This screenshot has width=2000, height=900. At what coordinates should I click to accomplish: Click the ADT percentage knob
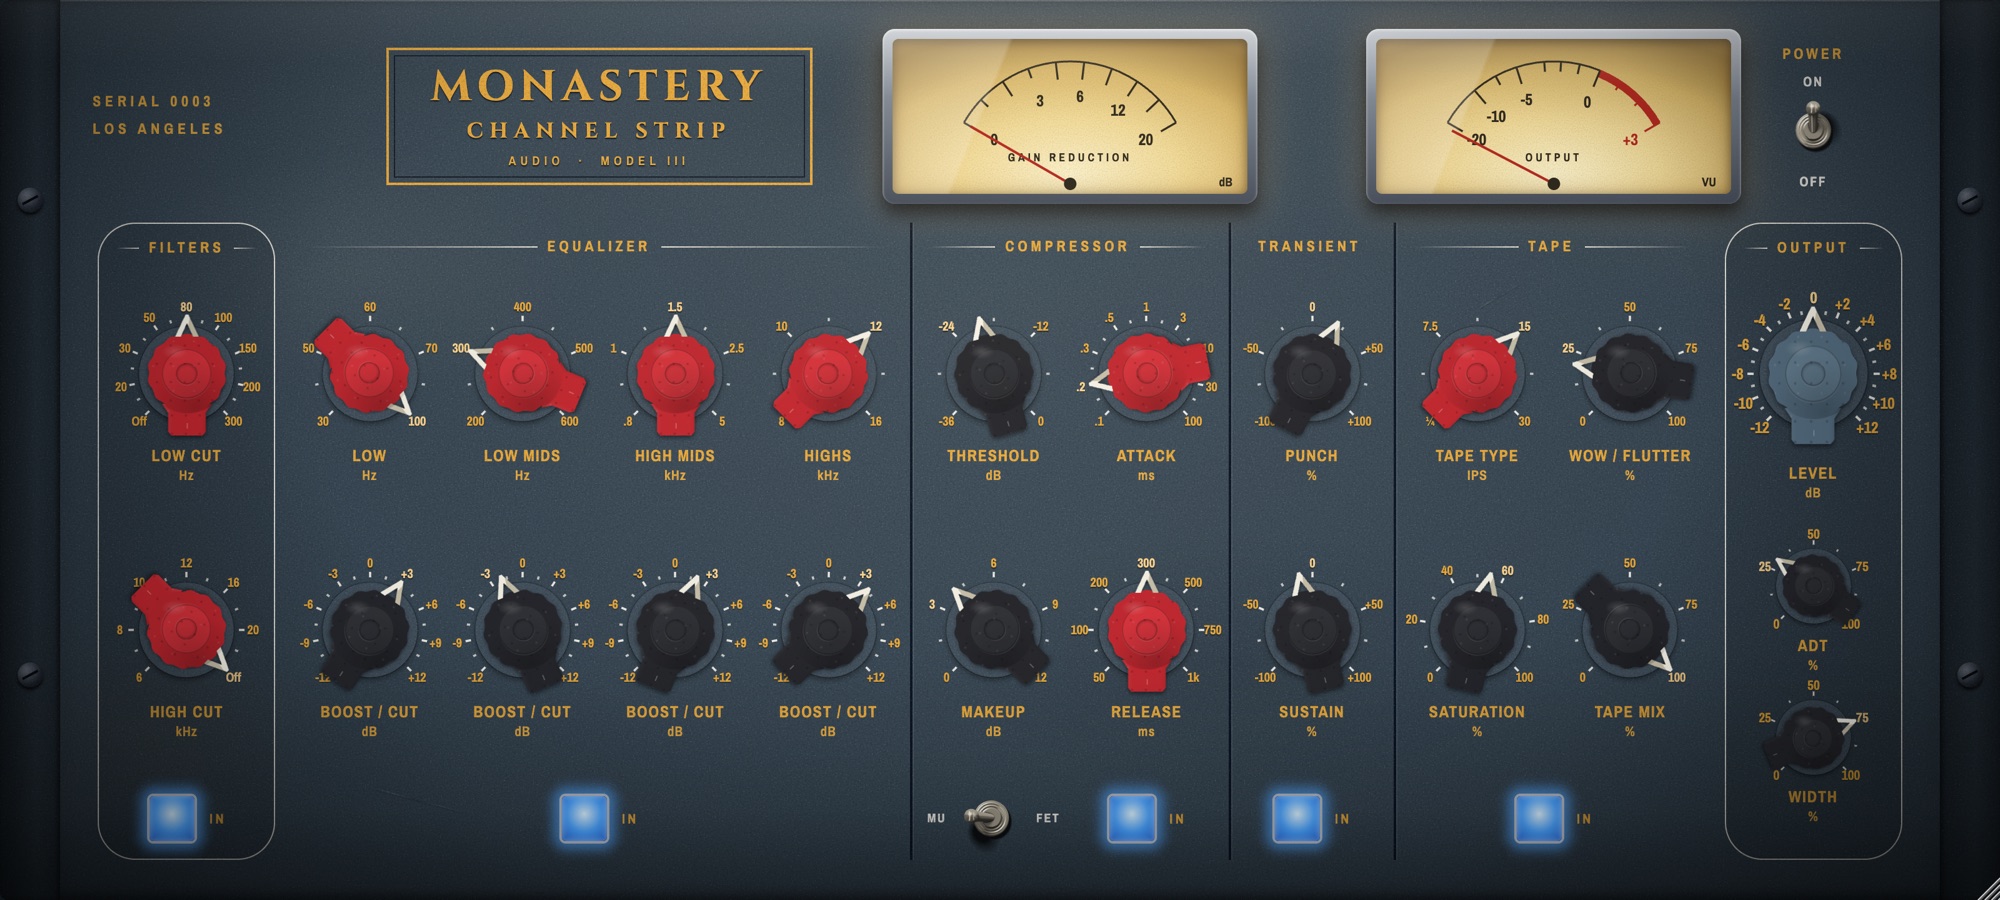click(1813, 585)
